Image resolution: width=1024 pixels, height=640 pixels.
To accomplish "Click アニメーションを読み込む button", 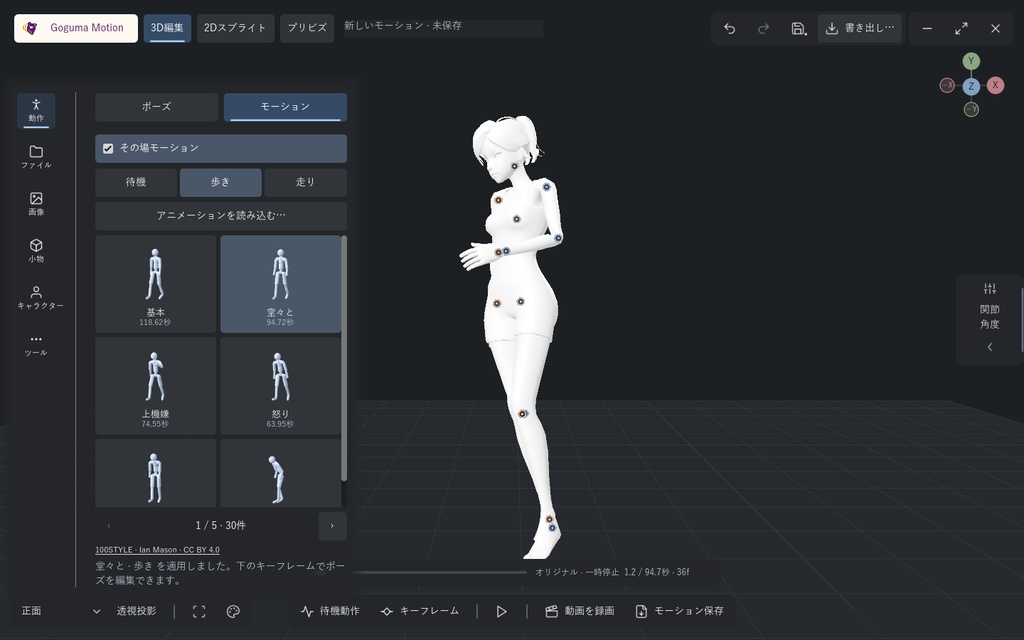I will (x=221, y=216).
